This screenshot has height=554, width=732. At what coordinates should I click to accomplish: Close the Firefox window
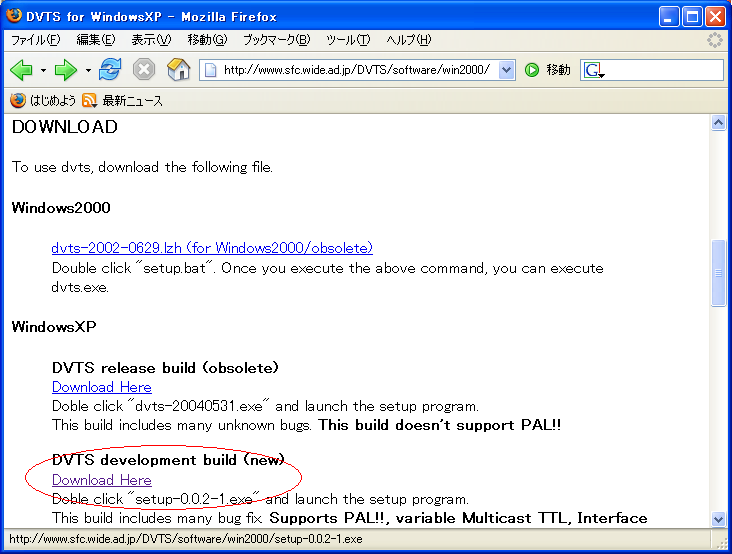pos(715,17)
